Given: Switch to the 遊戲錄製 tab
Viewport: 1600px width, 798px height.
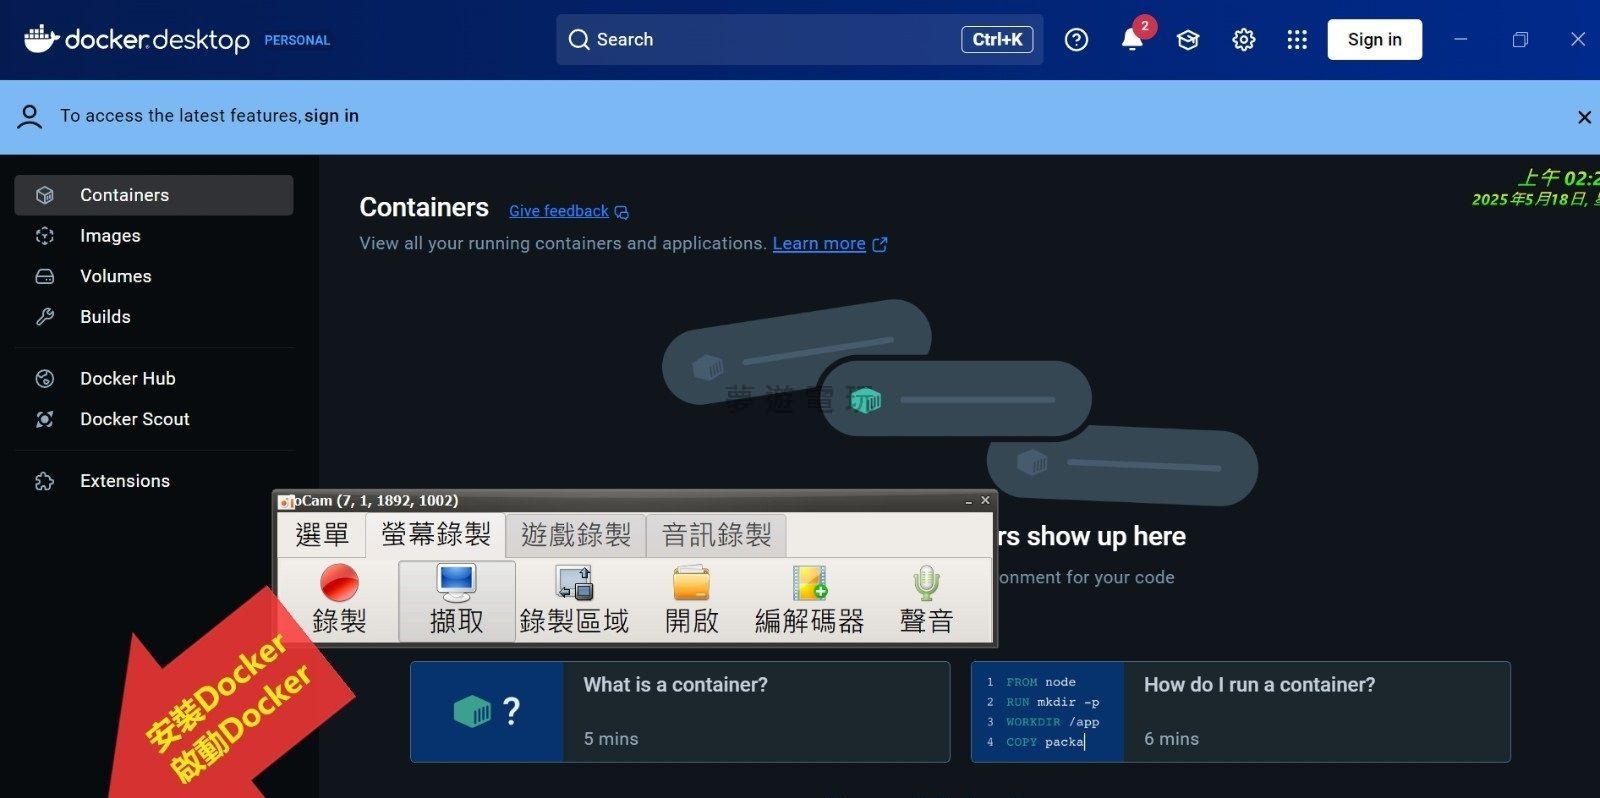Looking at the screenshot, I should pos(576,536).
